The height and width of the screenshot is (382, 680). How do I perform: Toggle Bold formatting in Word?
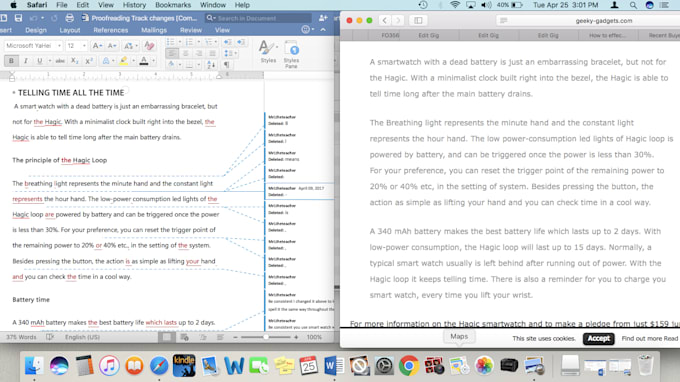pyautogui.click(x=11, y=61)
